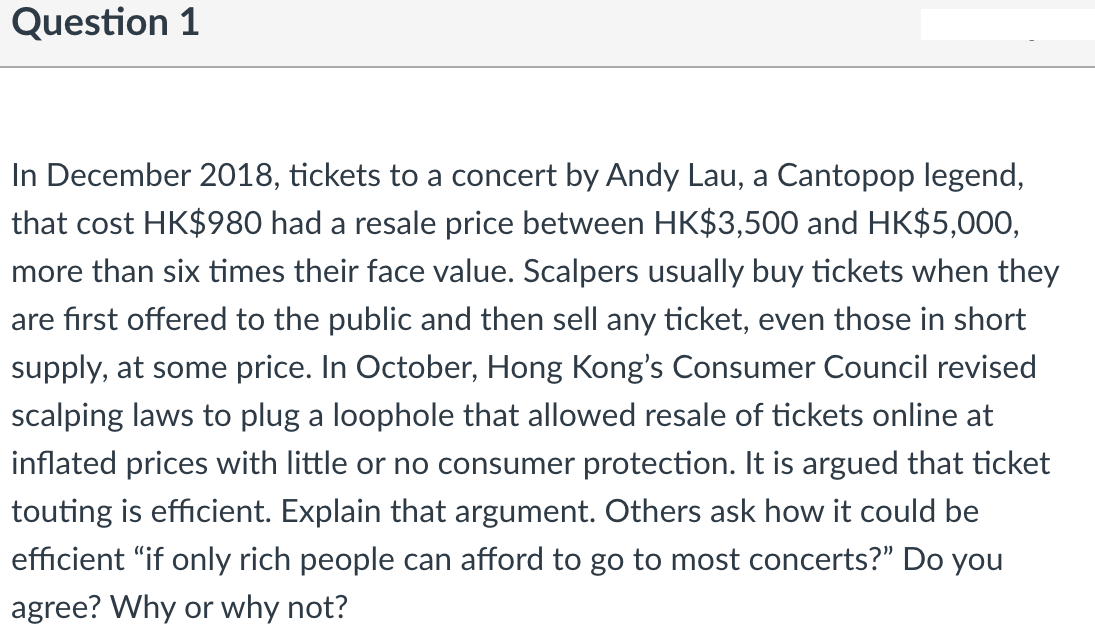This screenshot has height=635, width=1095.
Task: Click the phrase December 2018
Action: pyautogui.click(x=159, y=176)
